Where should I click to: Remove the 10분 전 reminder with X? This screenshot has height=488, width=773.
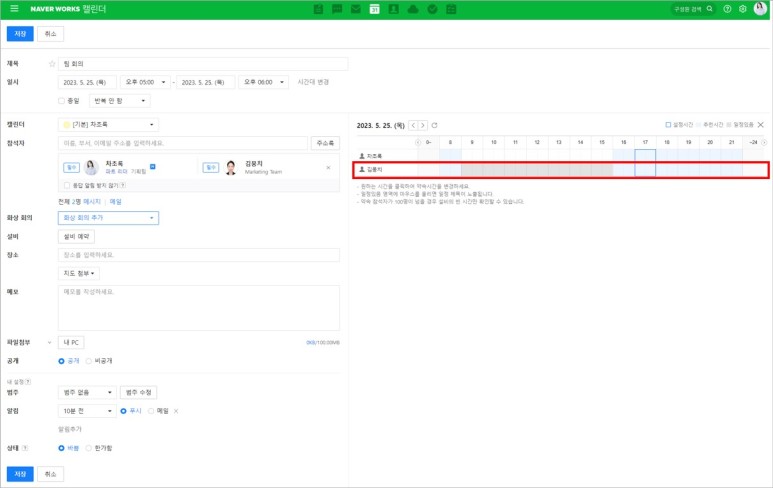click(x=176, y=411)
